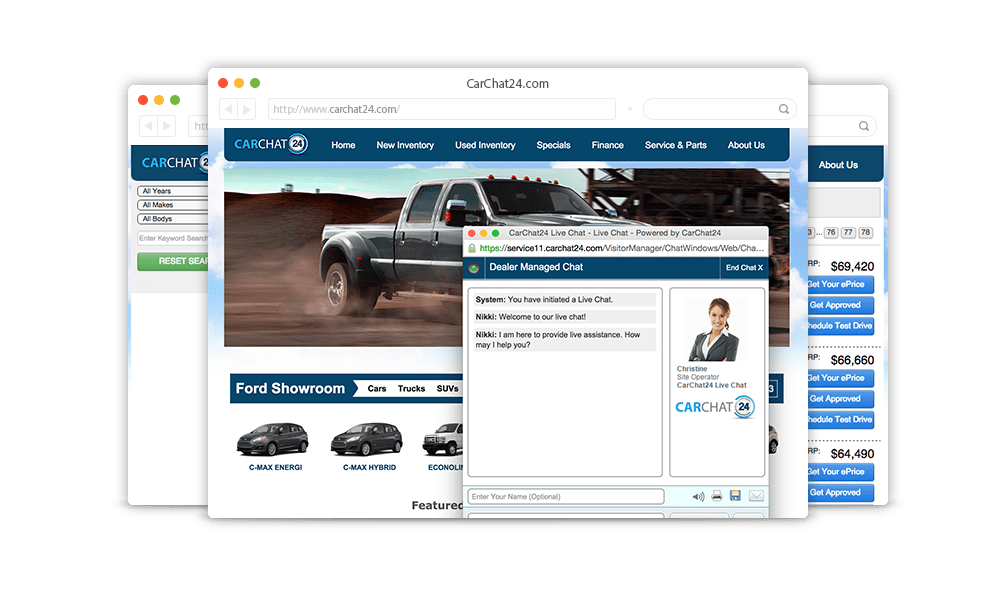The width and height of the screenshot is (1000, 600).
Task: Click Get Your ePrice under $64,490
Action: (840, 472)
